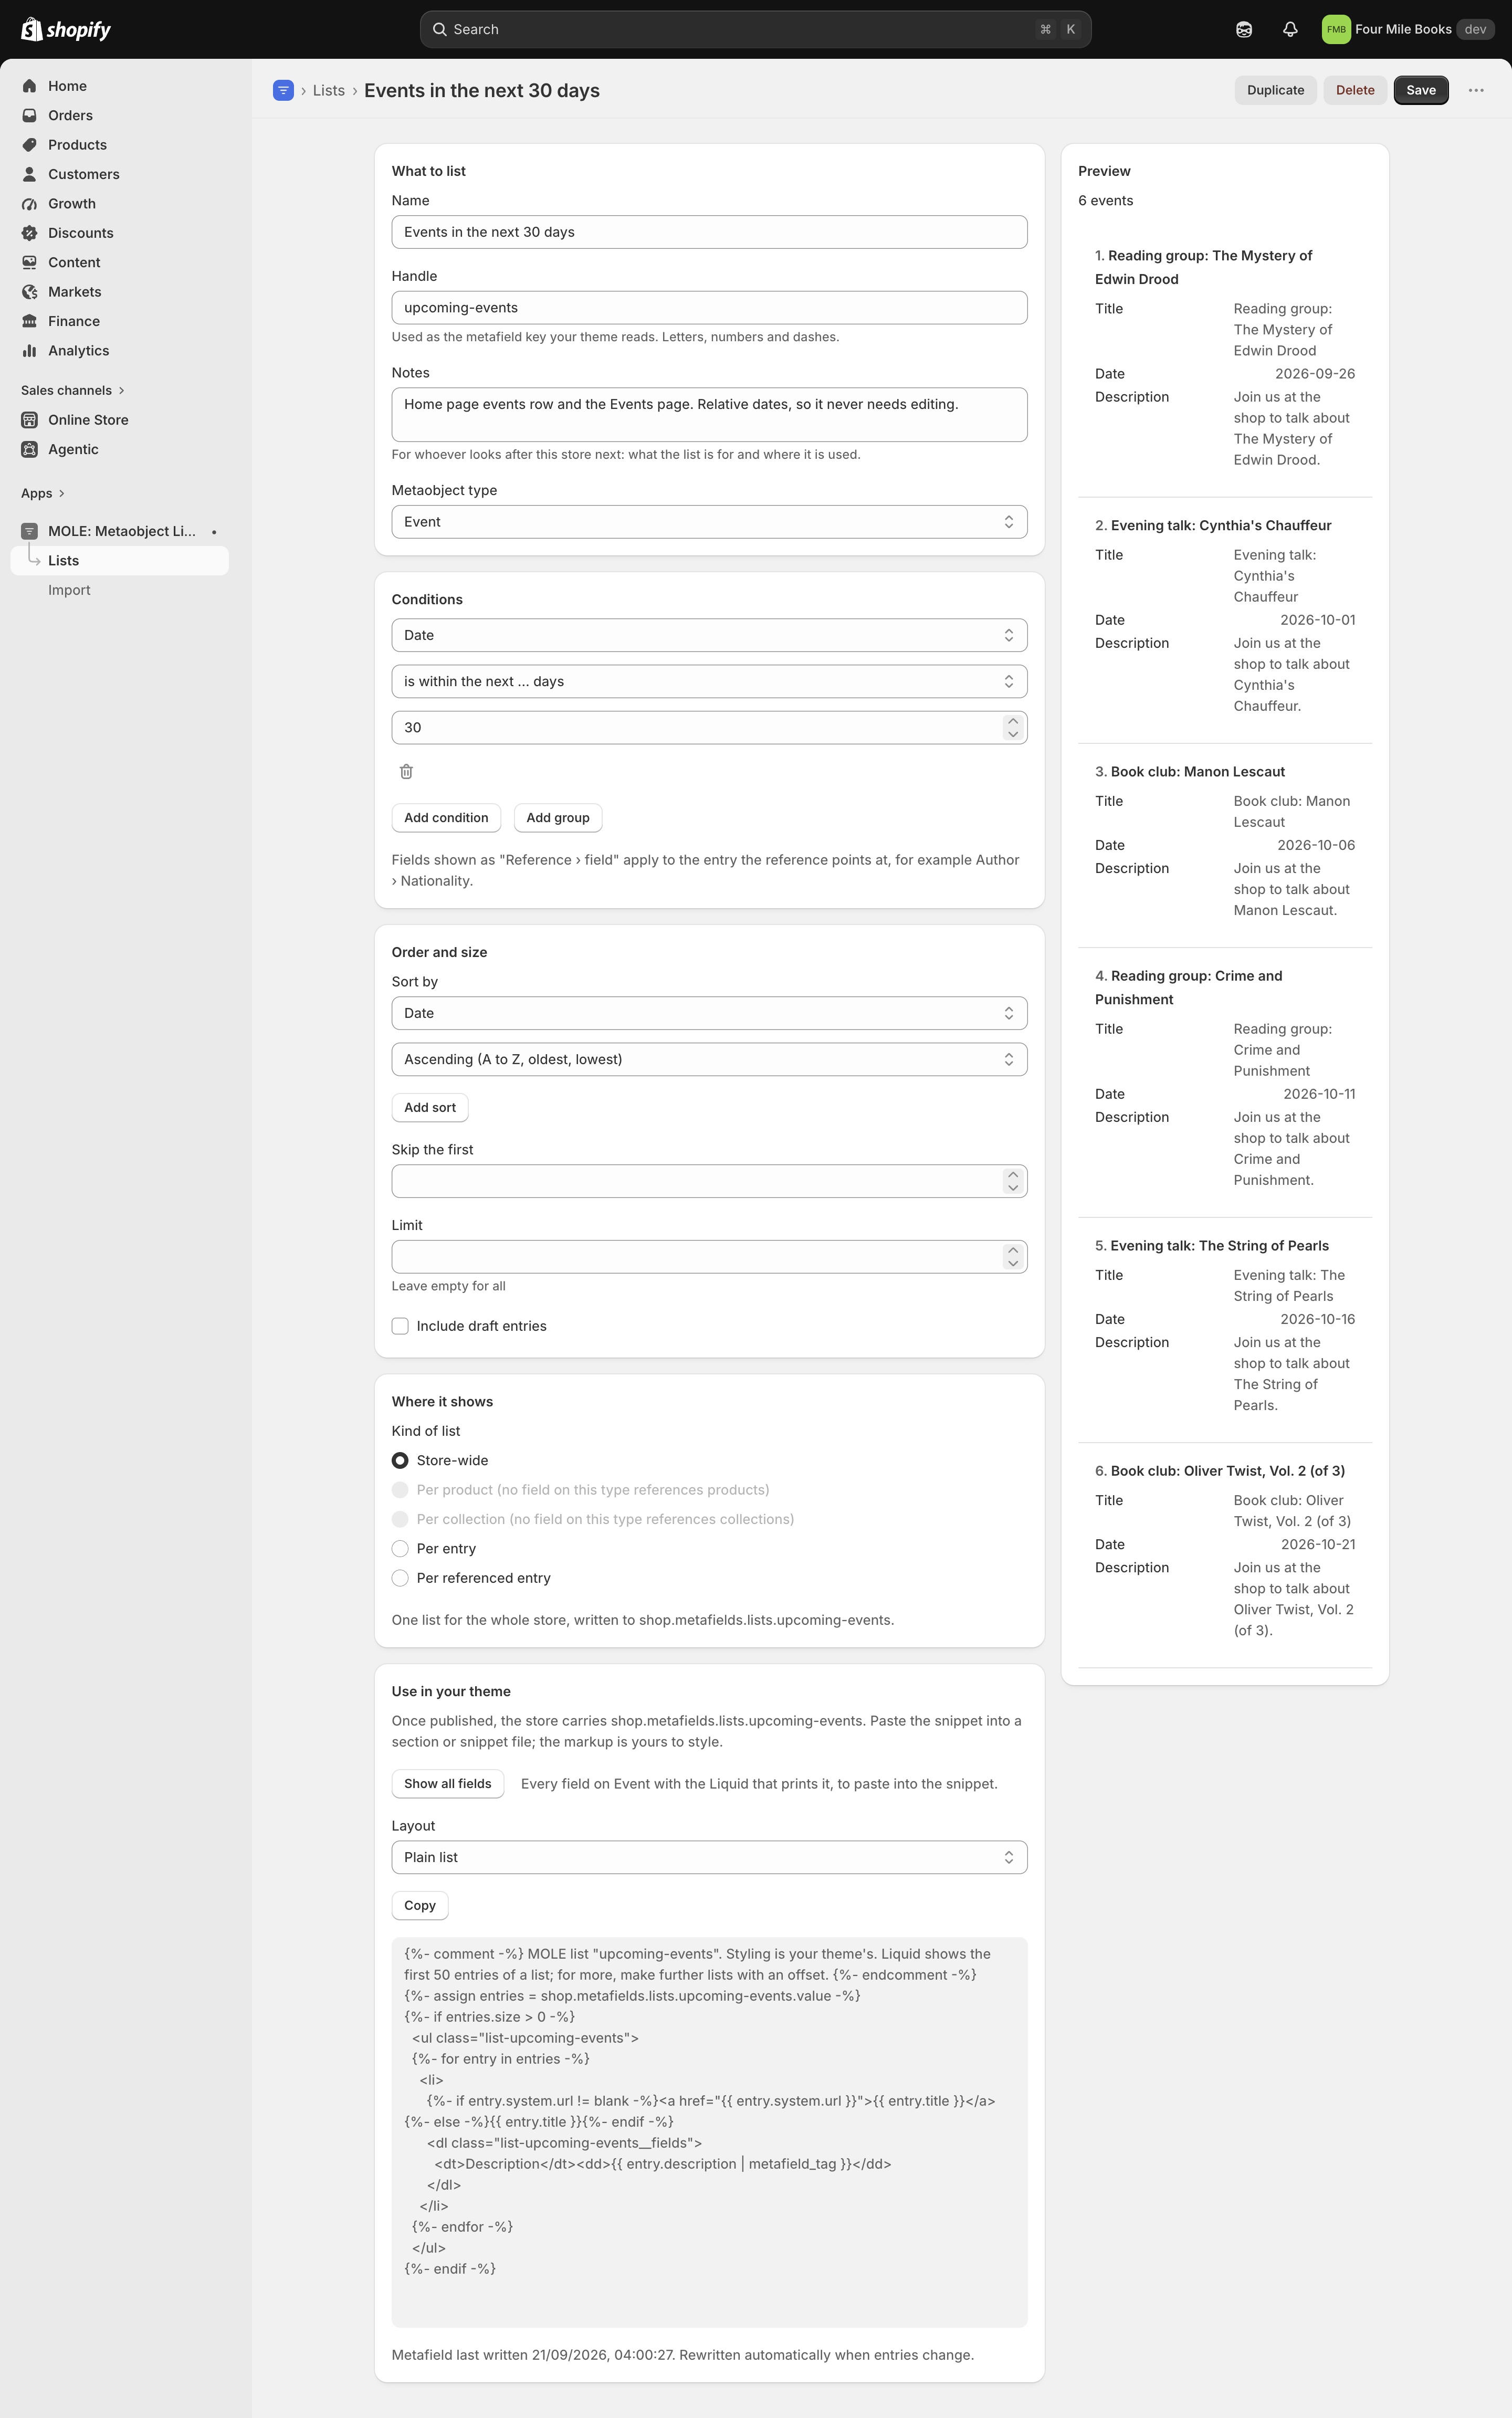Expand the Sales channels section
The image size is (1512, 2418).
(73, 390)
